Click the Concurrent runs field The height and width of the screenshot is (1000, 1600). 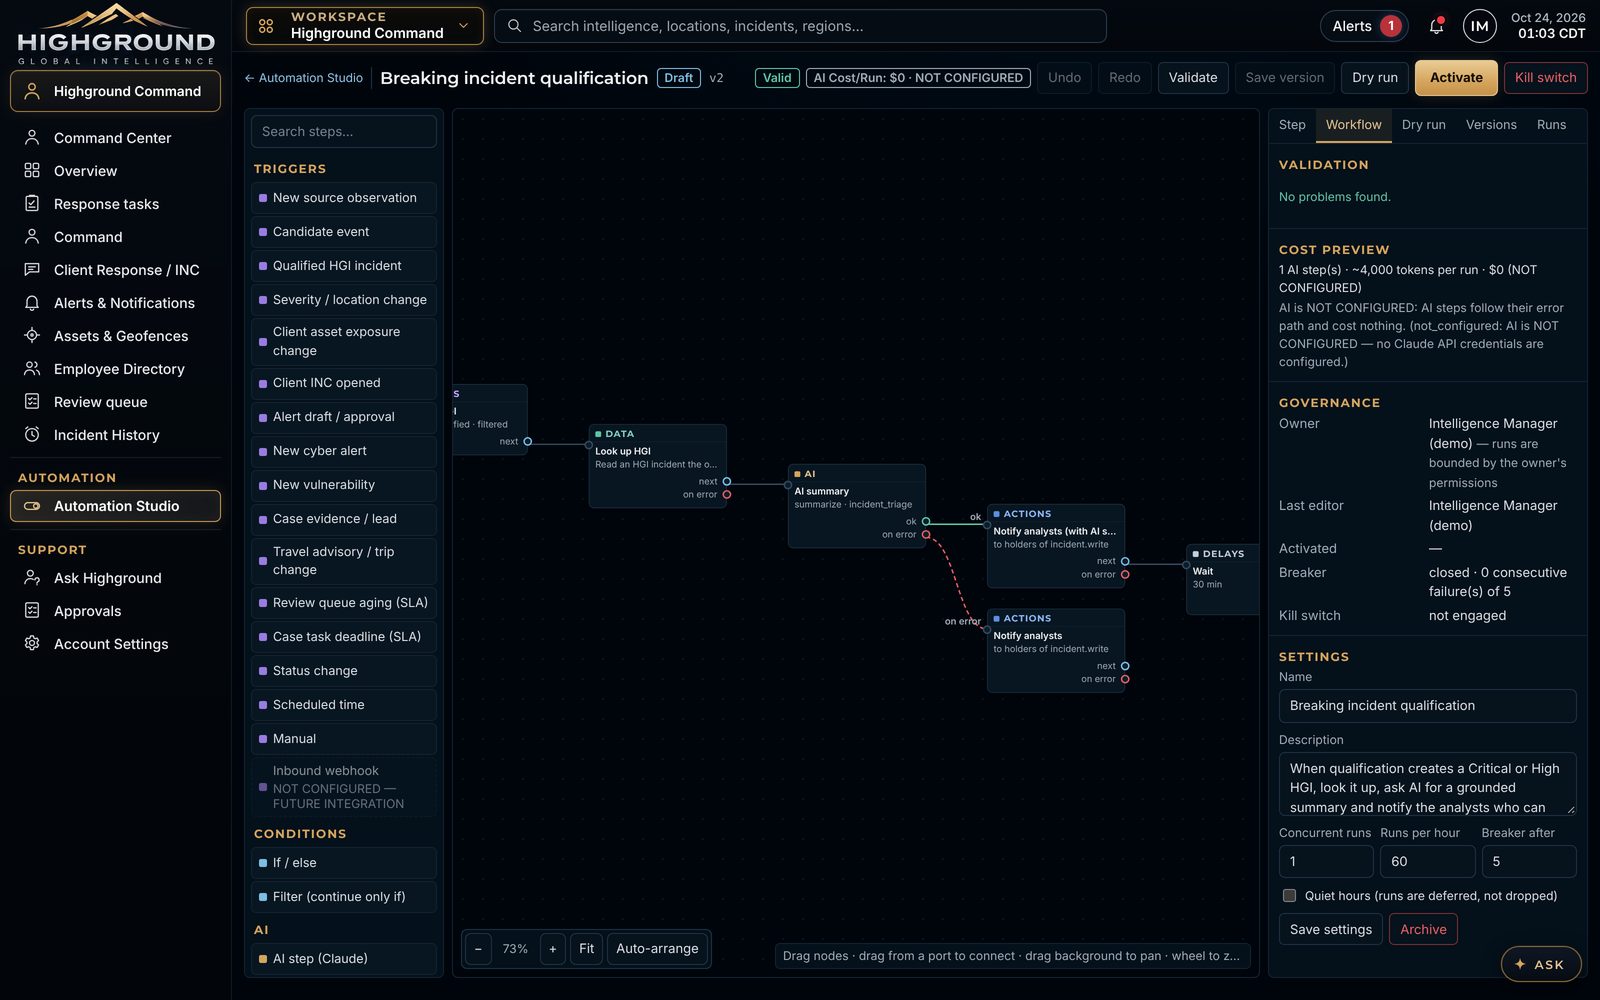[x=1326, y=862]
